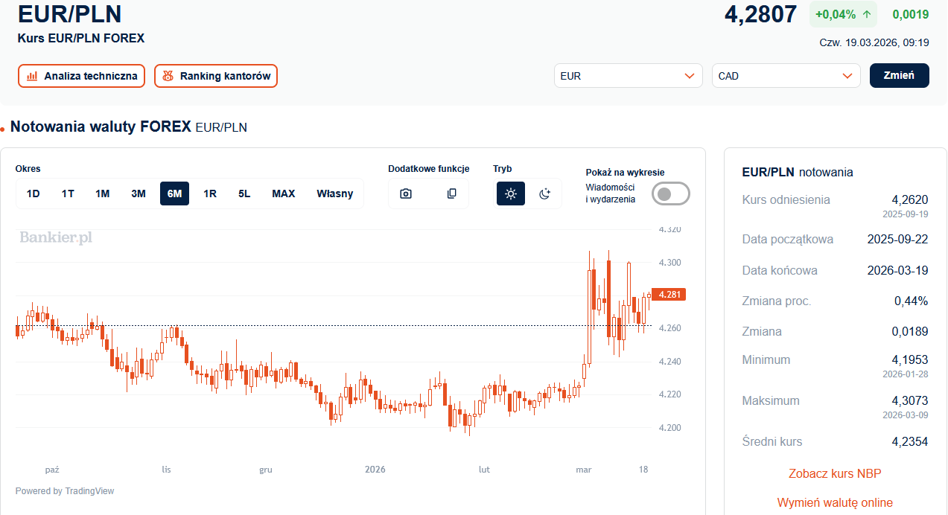
Task: Click the Powered by TradingView link
Action: pos(65,491)
